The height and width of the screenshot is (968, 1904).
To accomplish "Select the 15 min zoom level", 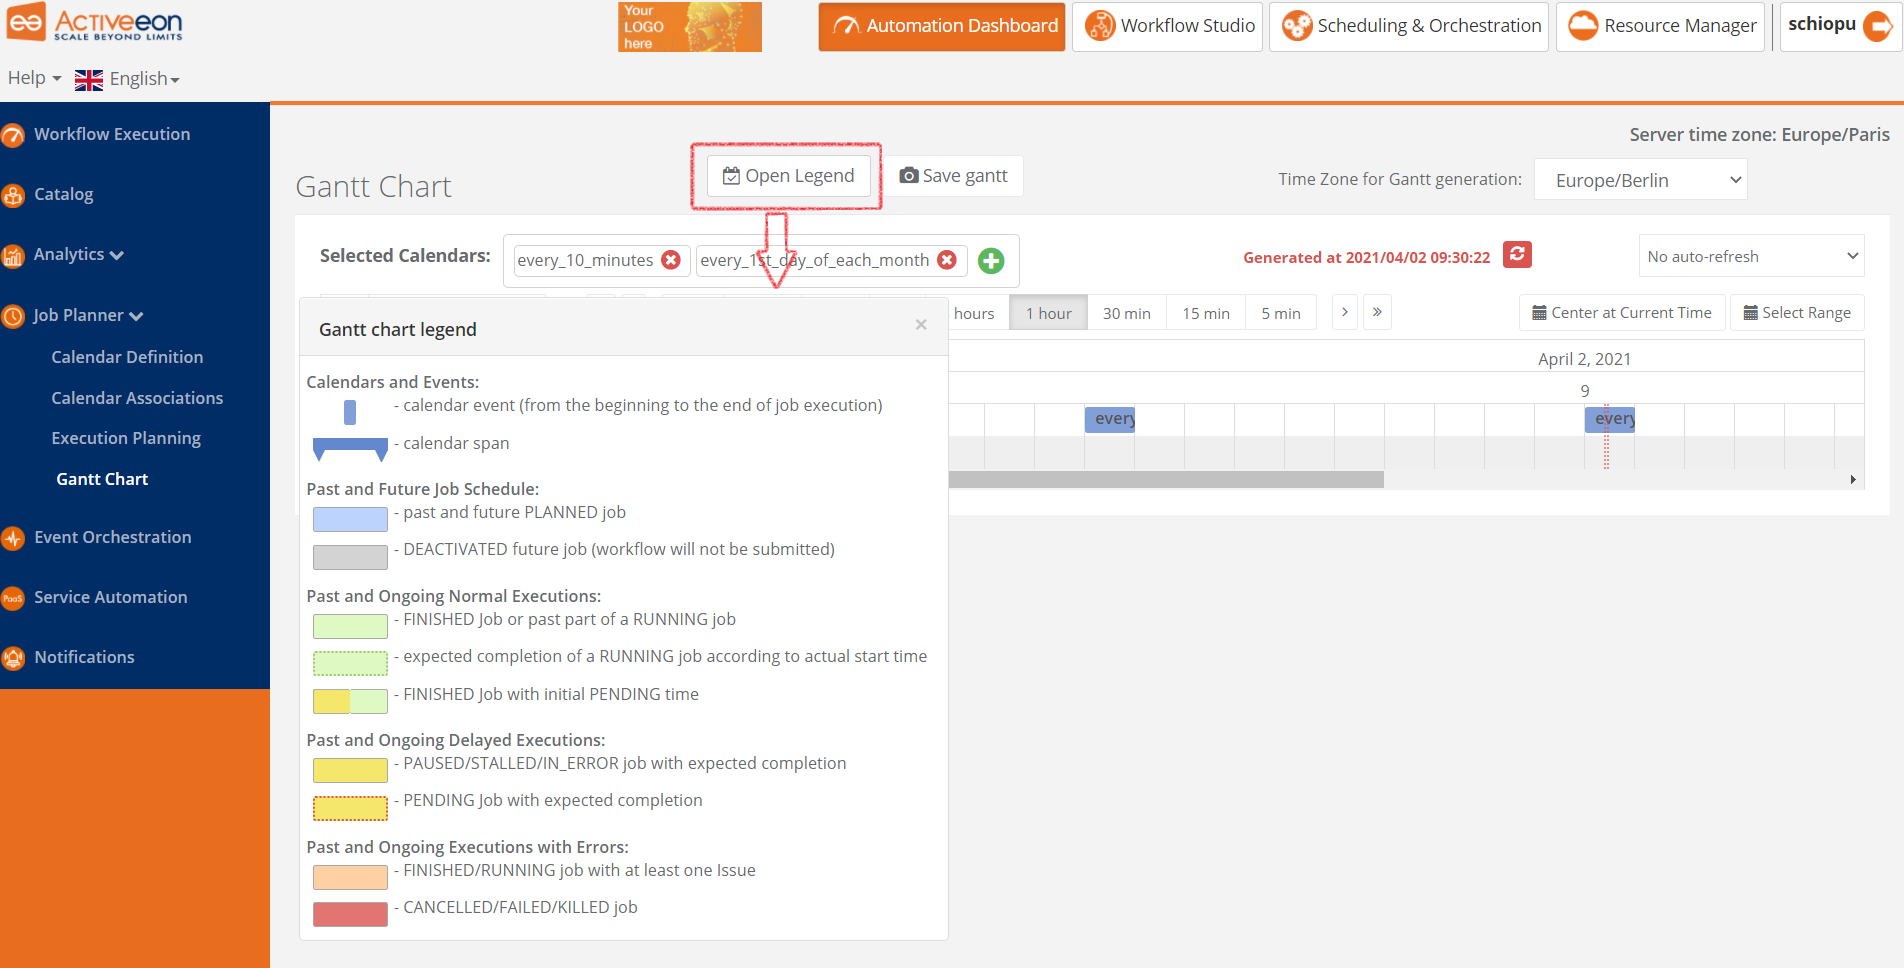I will [x=1206, y=313].
